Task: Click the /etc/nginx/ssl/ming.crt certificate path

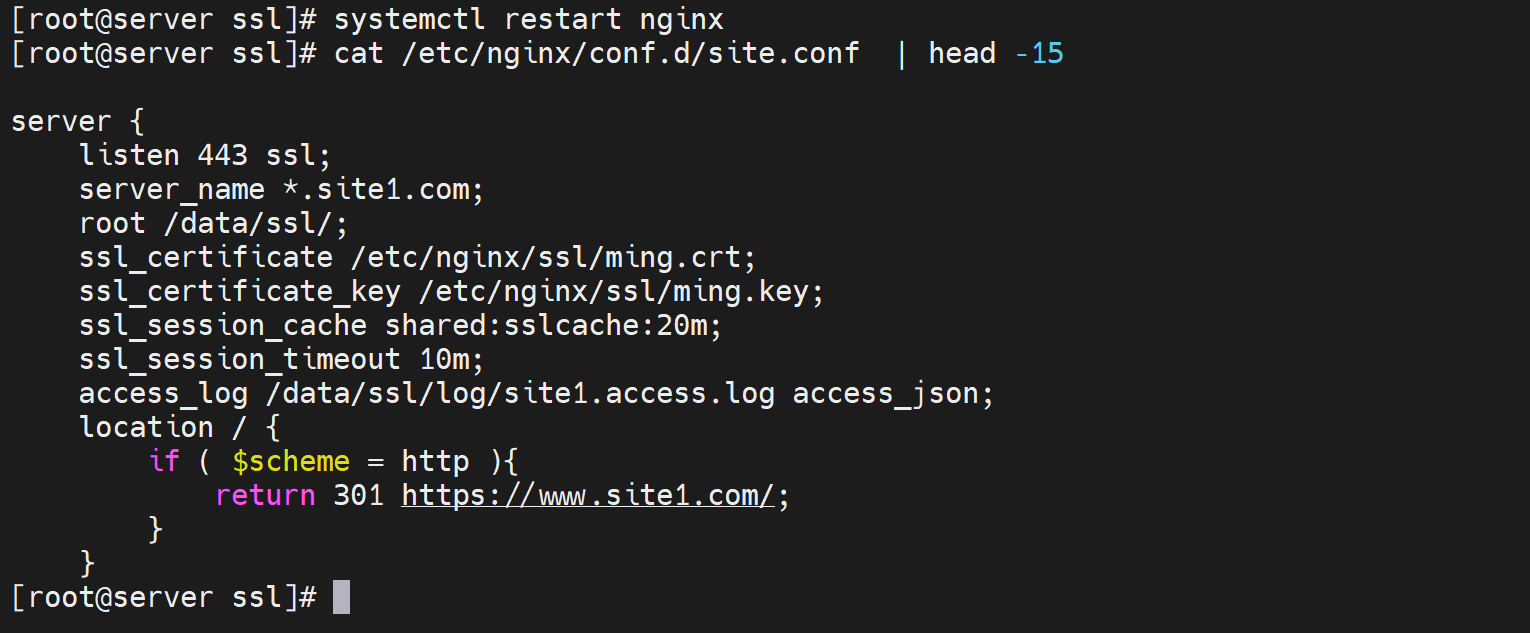Action: coord(554,257)
